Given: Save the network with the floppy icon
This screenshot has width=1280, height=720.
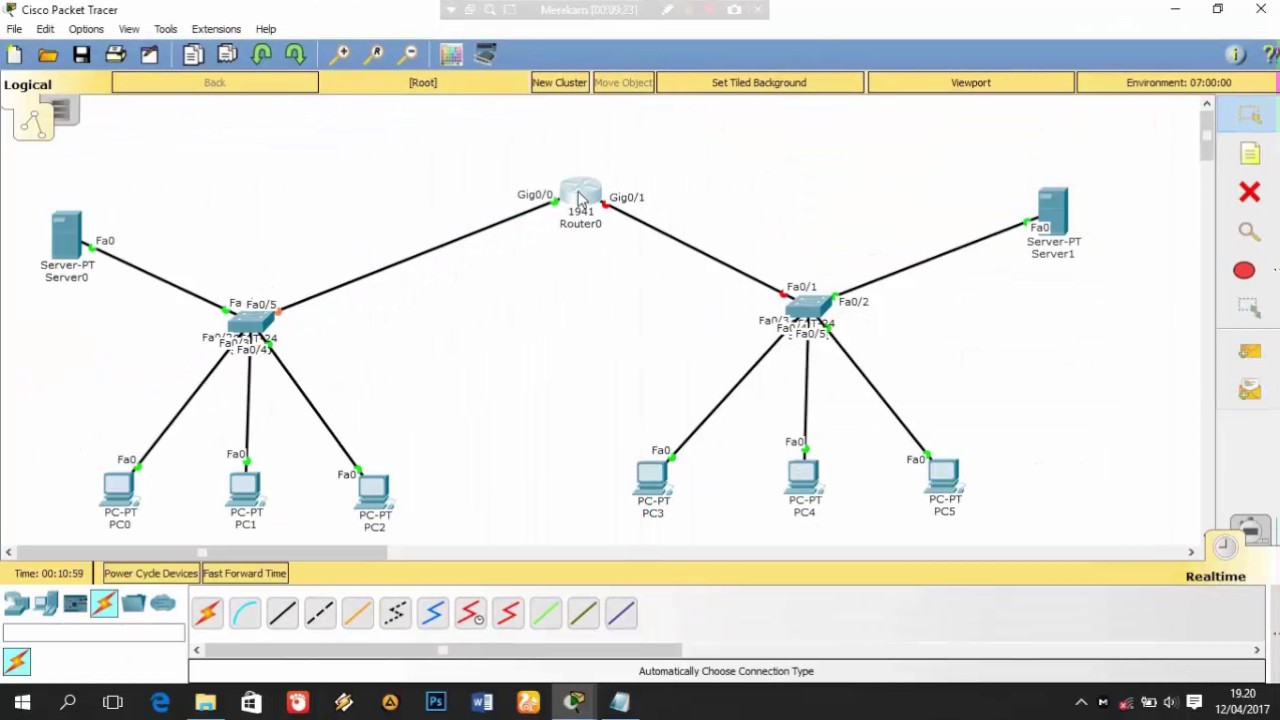Looking at the screenshot, I should (82, 55).
